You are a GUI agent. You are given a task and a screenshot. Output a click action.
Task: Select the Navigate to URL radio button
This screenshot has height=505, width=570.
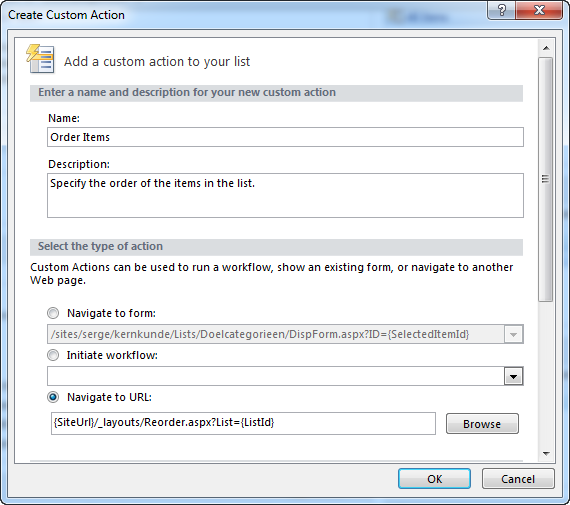pyautogui.click(x=53, y=397)
